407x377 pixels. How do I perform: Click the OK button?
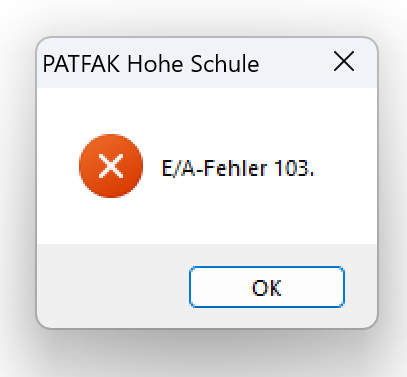(x=267, y=287)
